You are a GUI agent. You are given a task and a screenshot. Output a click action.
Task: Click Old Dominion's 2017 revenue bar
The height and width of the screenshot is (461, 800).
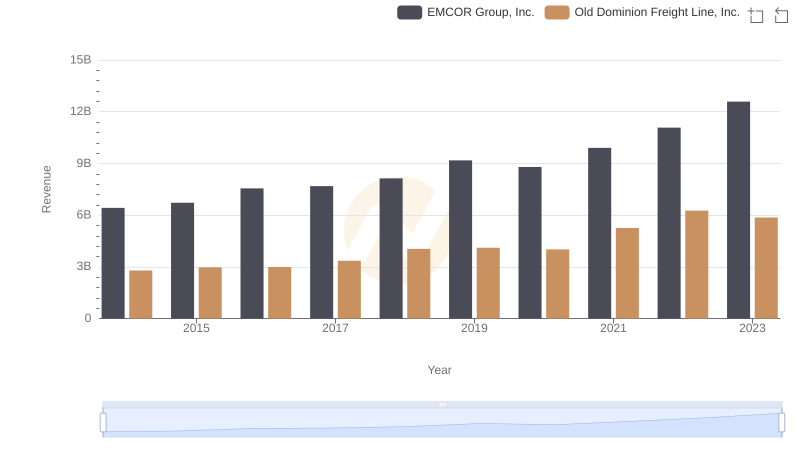349,290
